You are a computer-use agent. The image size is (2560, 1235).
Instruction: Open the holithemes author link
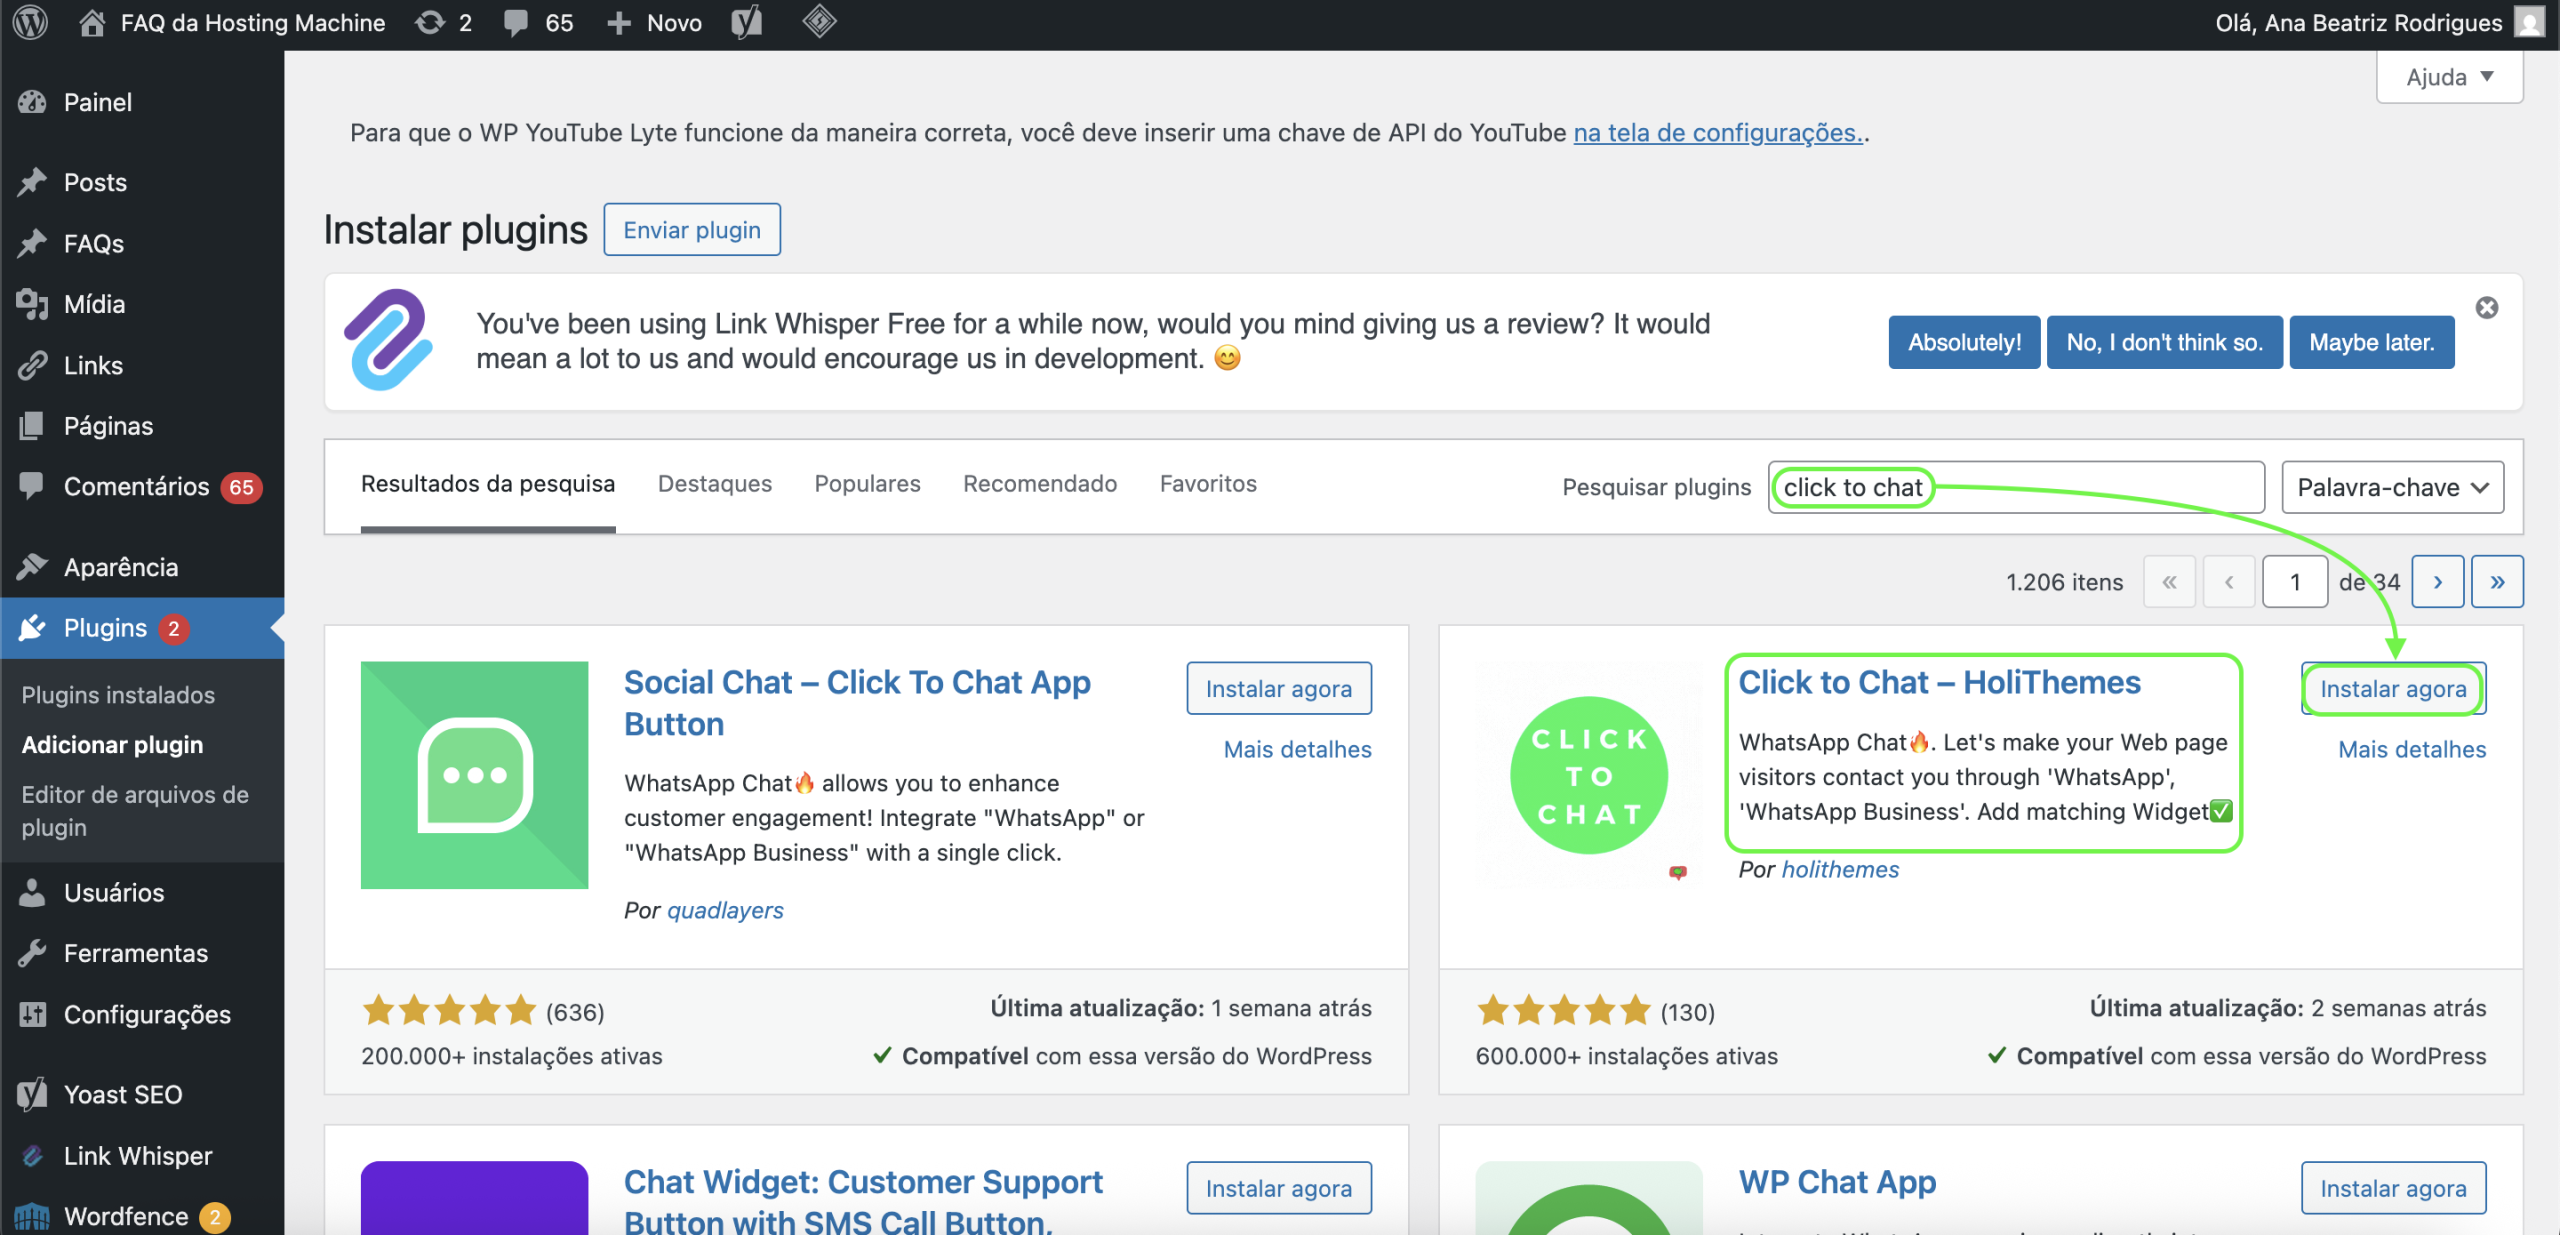click(1840, 870)
